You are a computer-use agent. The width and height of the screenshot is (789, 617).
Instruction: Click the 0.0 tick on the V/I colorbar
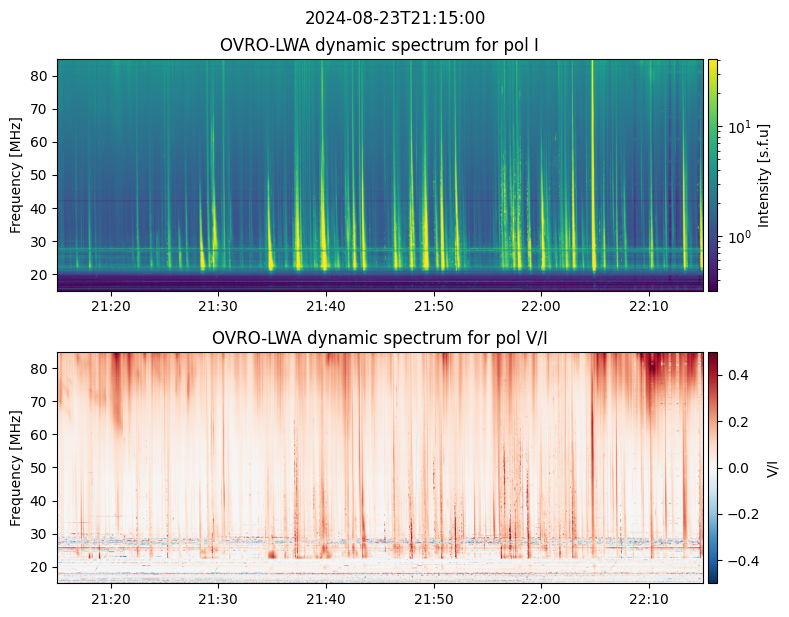click(735, 468)
